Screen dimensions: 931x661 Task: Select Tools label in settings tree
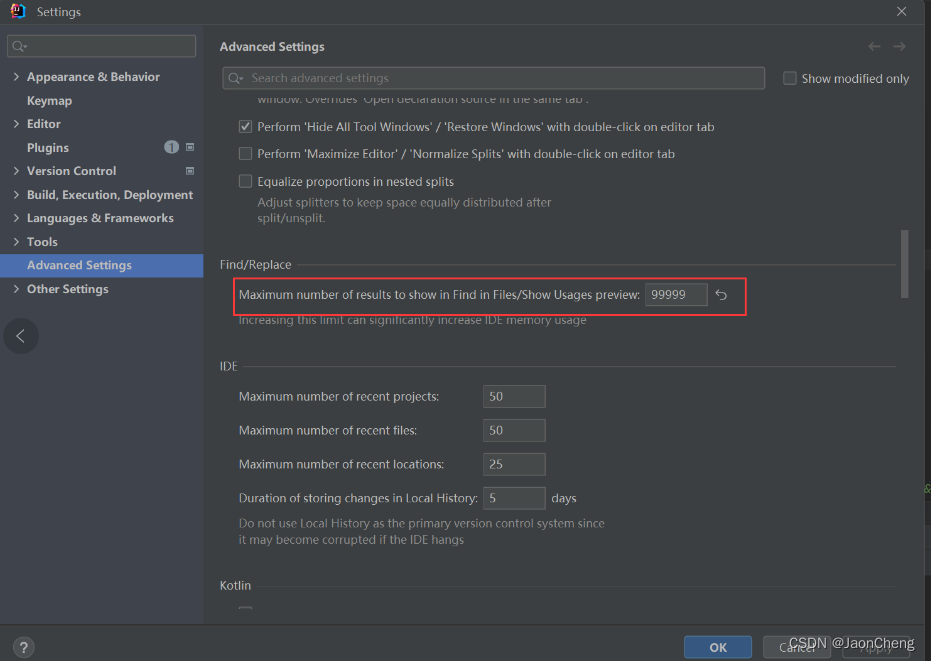coord(42,242)
